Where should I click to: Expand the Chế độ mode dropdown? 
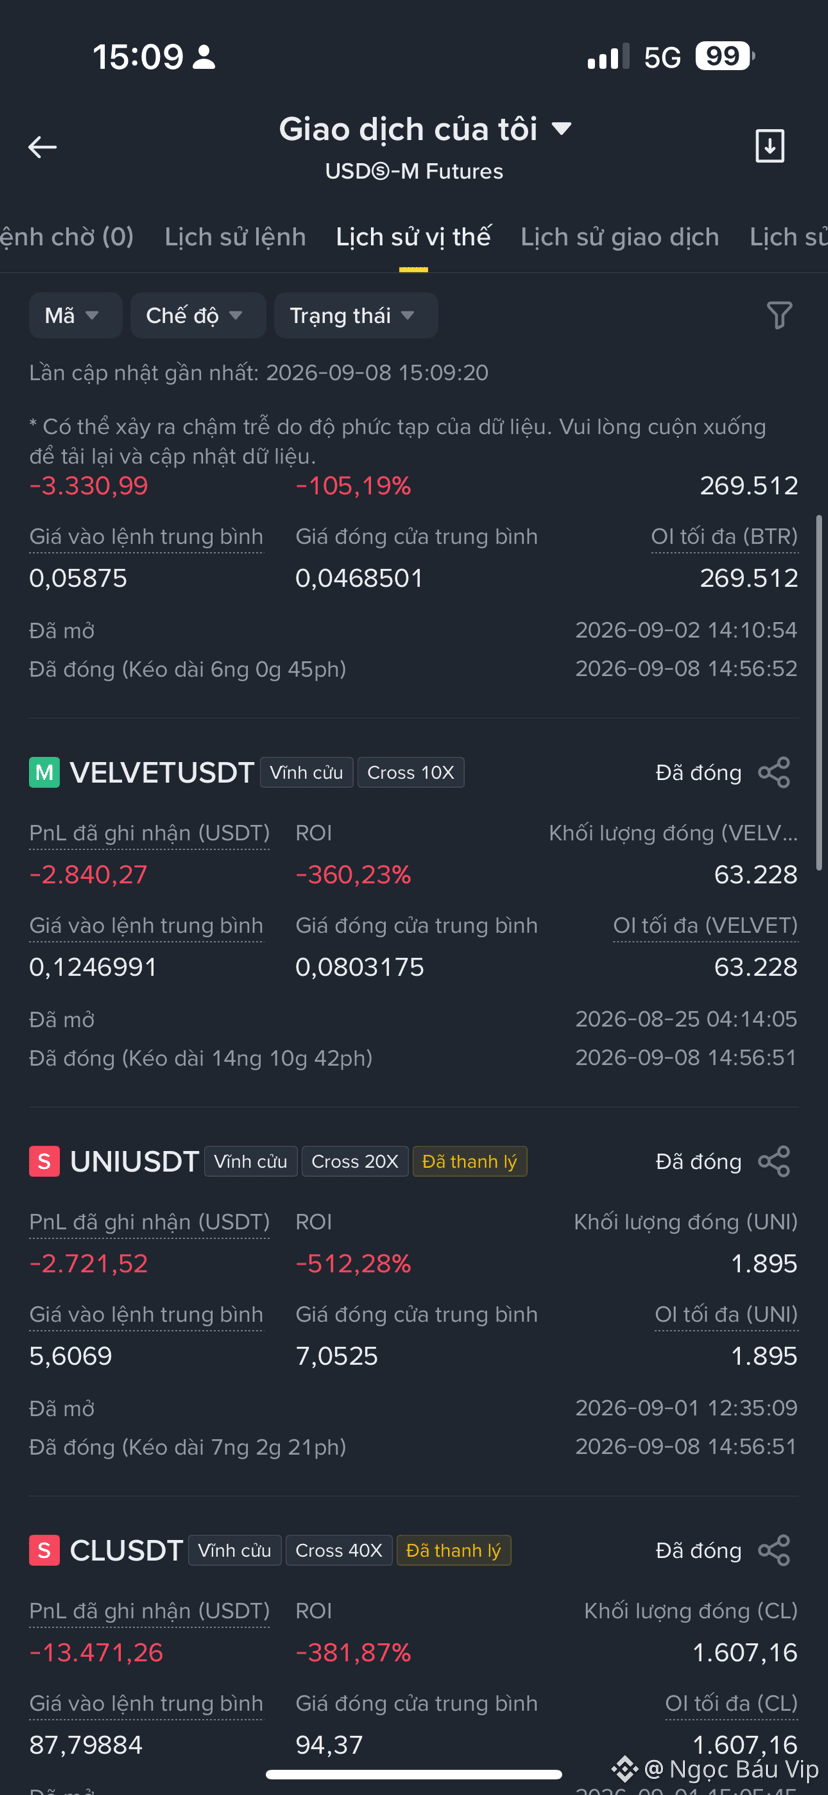[x=198, y=316]
